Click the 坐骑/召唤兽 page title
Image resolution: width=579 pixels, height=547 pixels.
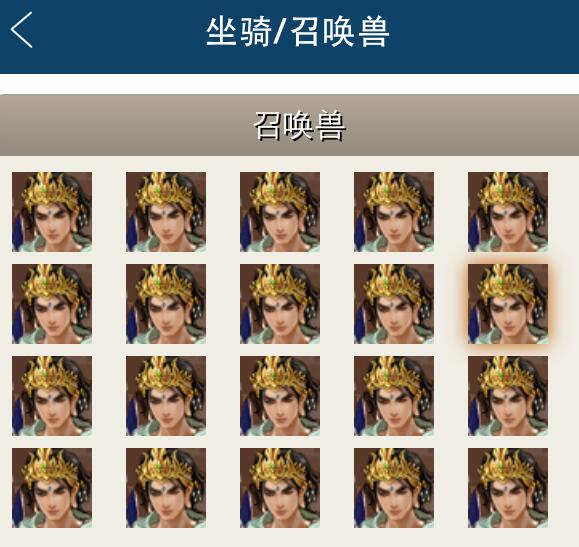(x=298, y=33)
